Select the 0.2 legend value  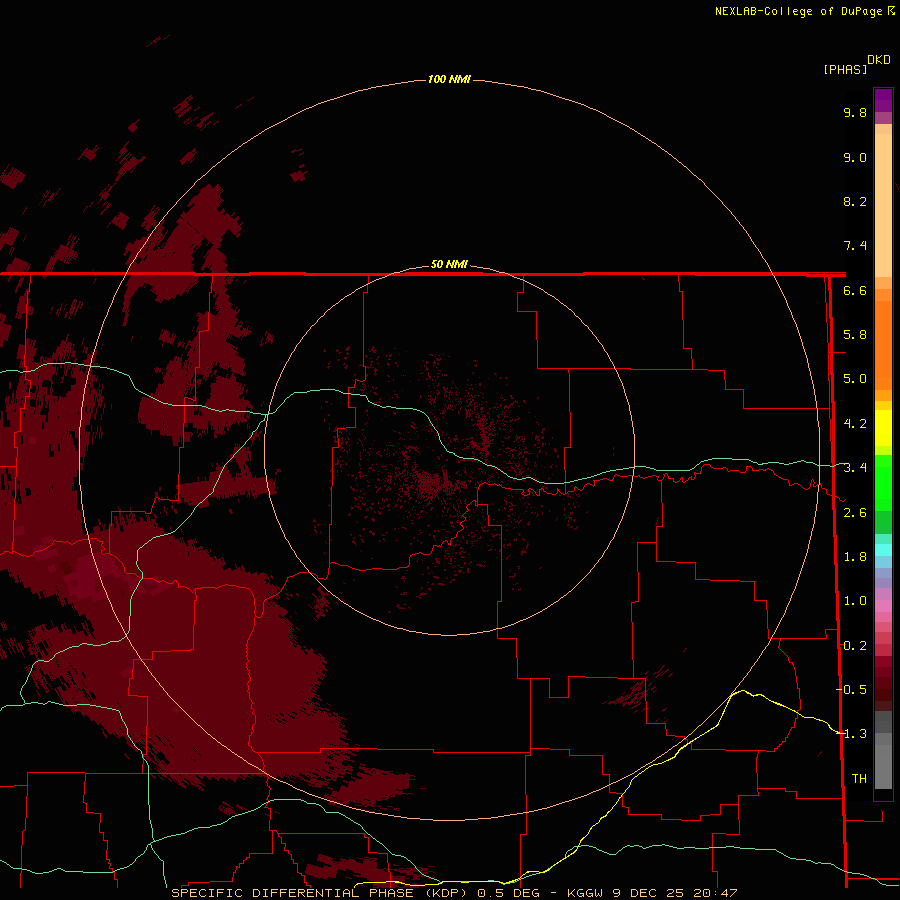(x=855, y=646)
